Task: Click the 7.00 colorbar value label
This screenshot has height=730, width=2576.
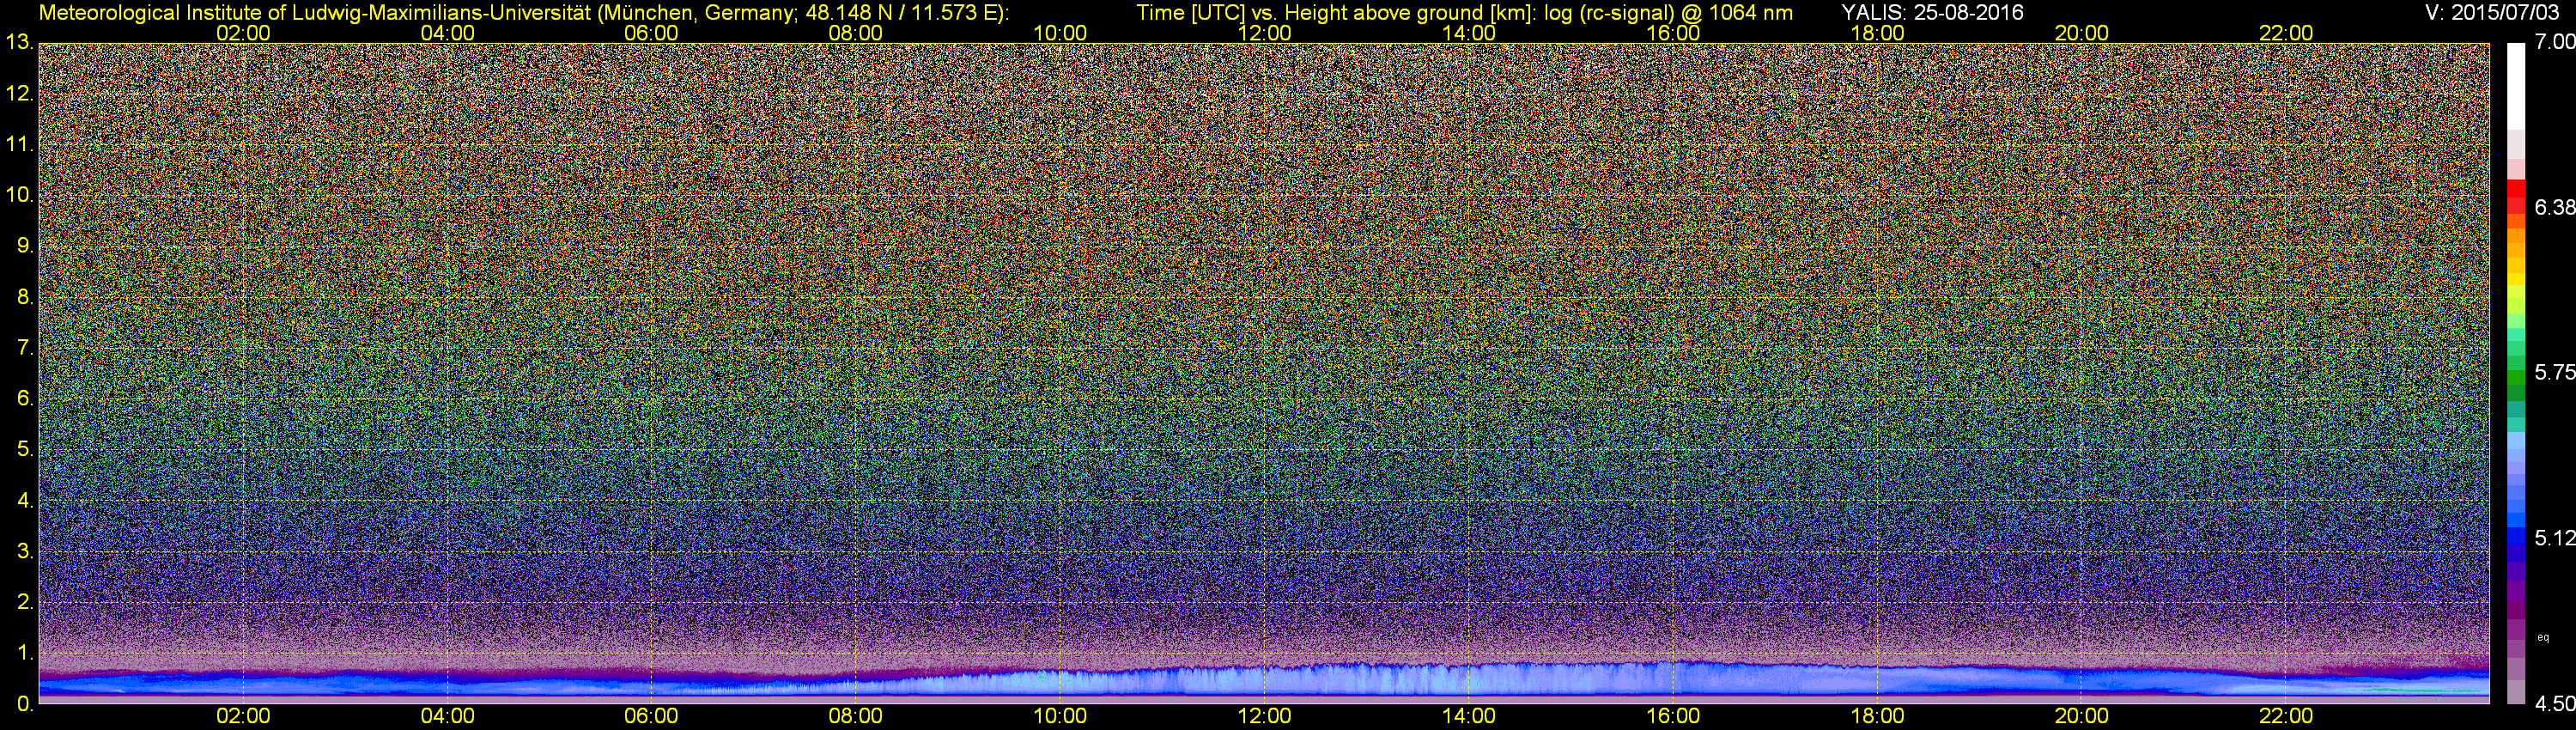Action: pyautogui.click(x=2554, y=42)
